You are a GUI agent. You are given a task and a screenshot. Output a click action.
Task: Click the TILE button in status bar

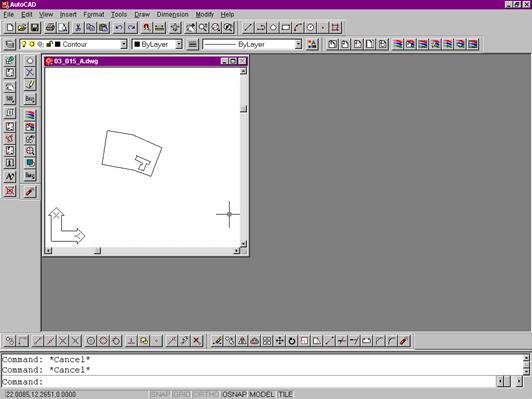(x=285, y=394)
